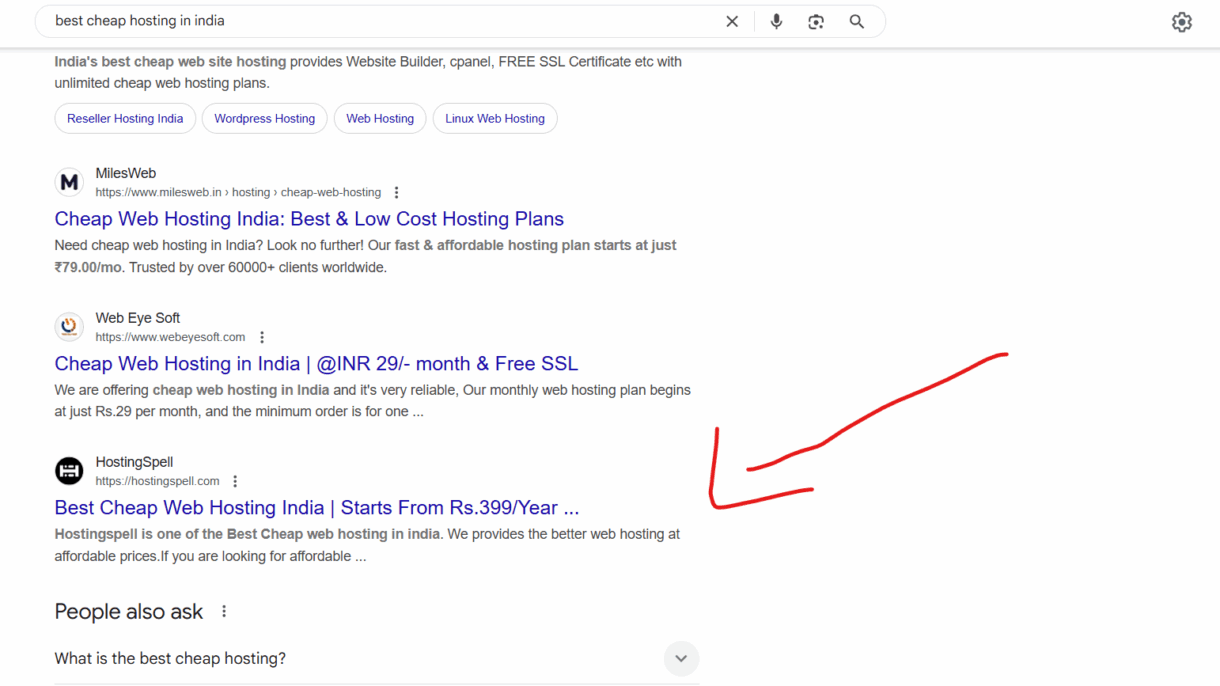Click the https://hostingspell.com URL text

pos(157,481)
